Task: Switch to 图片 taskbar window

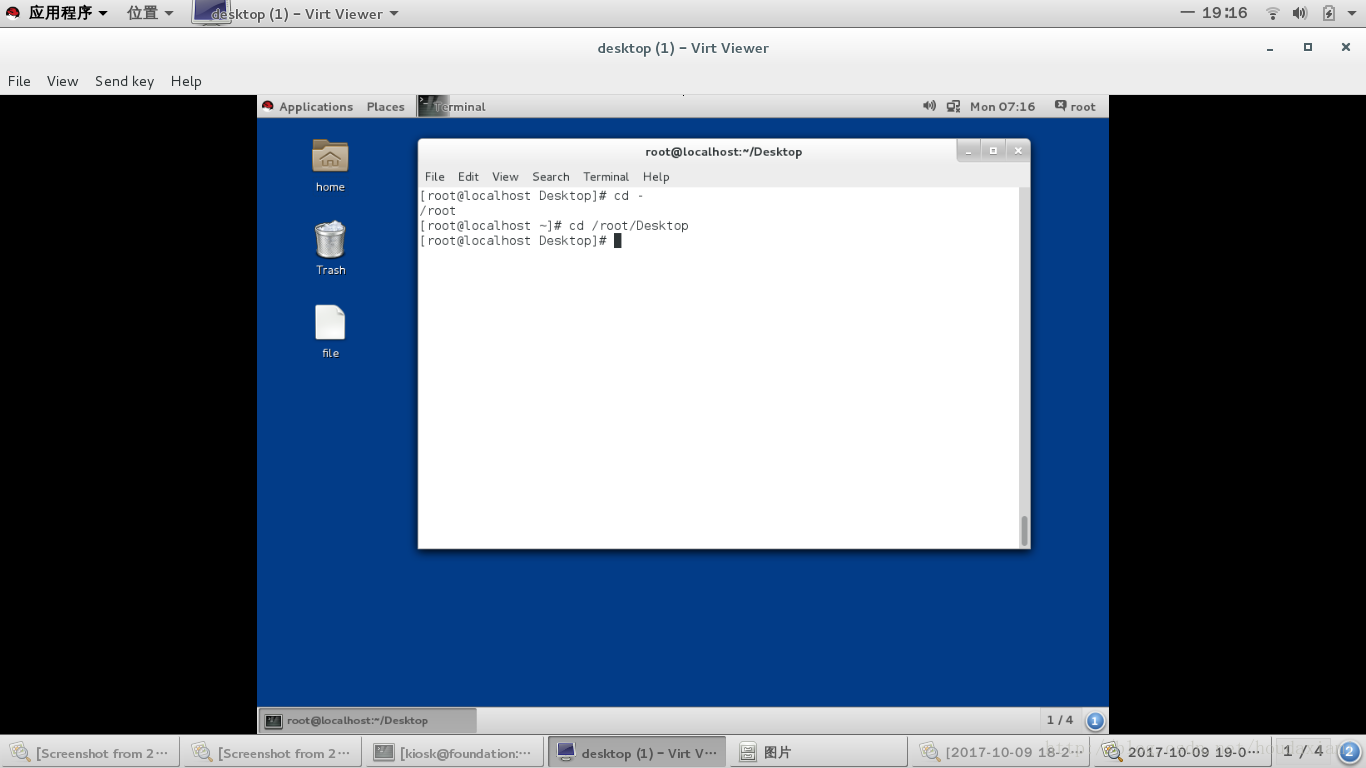Action: pos(819,752)
